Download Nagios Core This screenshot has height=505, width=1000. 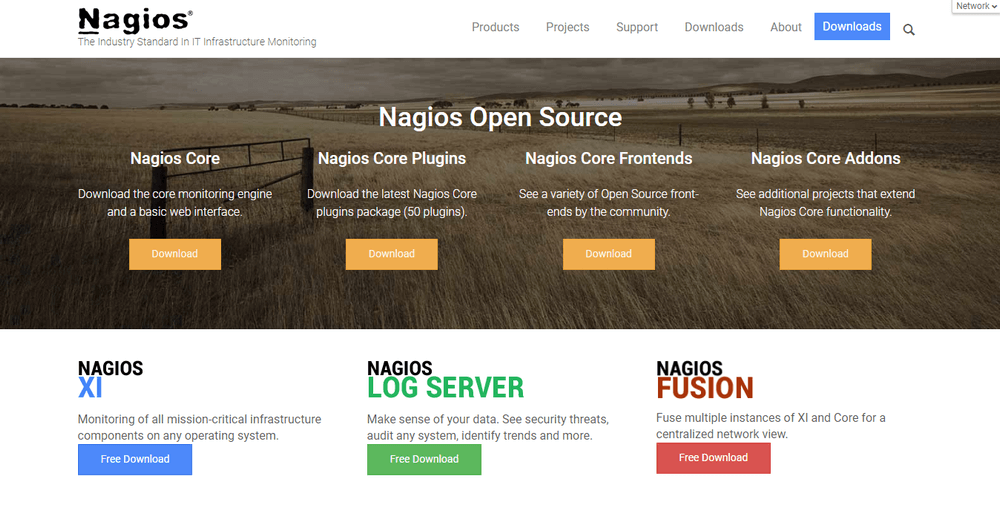click(175, 254)
